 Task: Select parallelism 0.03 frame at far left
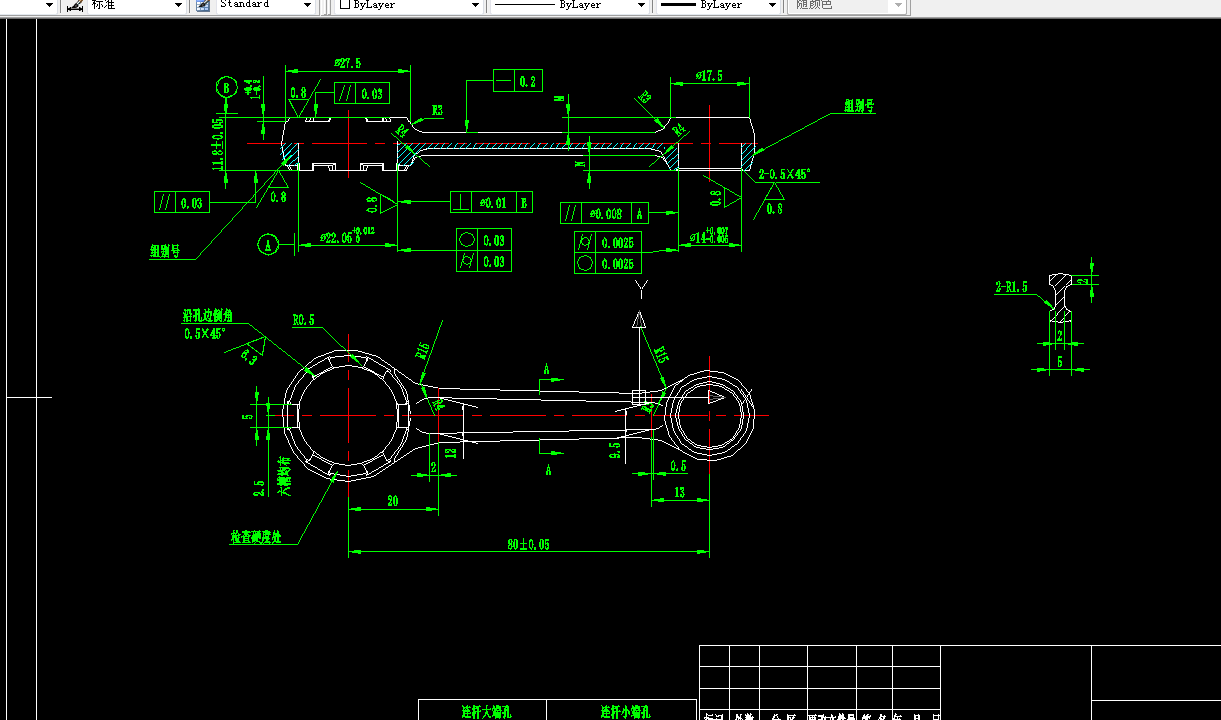point(181,202)
